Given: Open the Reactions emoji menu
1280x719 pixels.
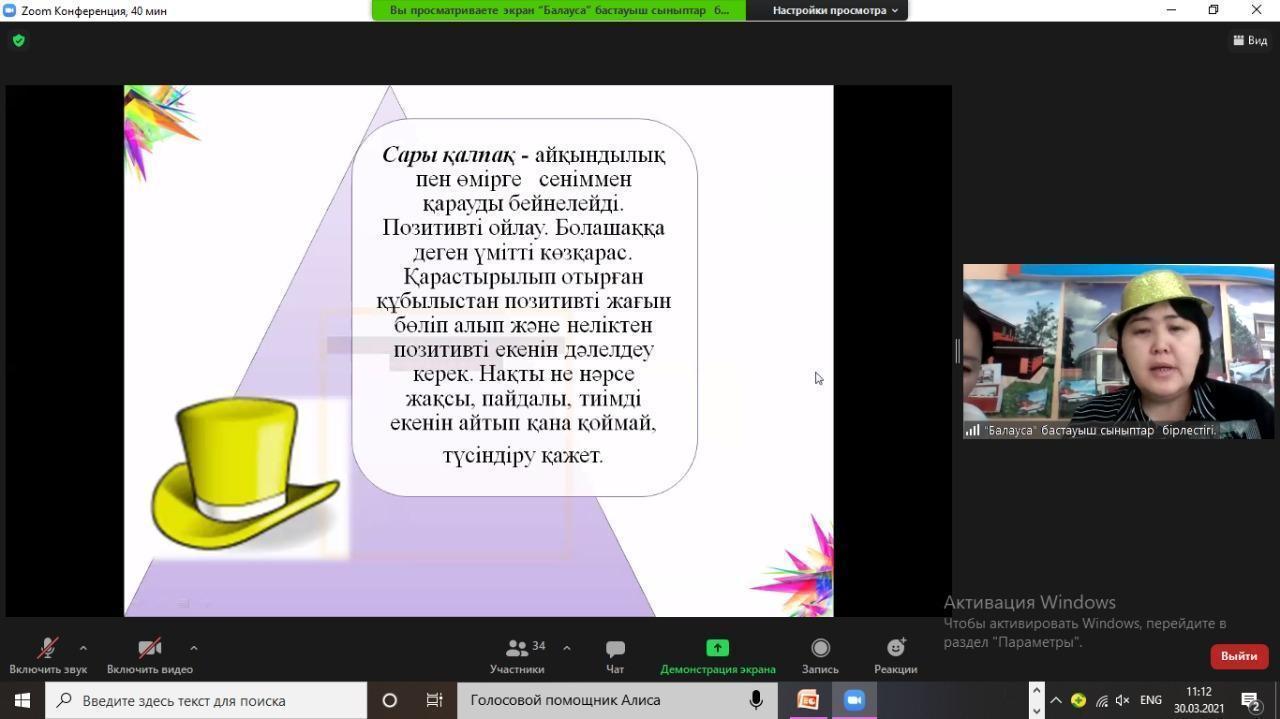Looking at the screenshot, I should [x=895, y=648].
